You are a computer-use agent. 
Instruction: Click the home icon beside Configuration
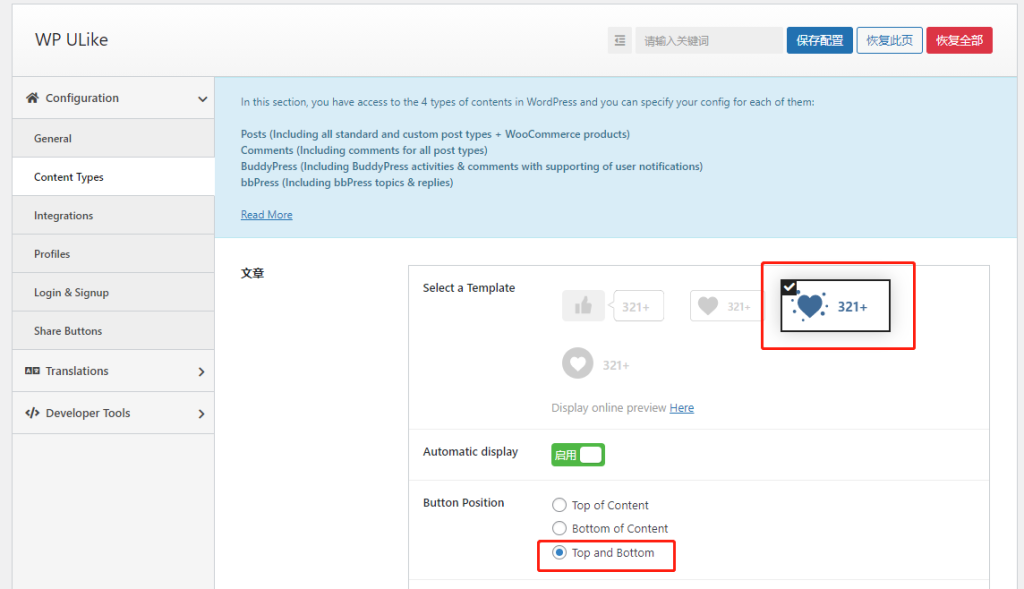[x=32, y=98]
